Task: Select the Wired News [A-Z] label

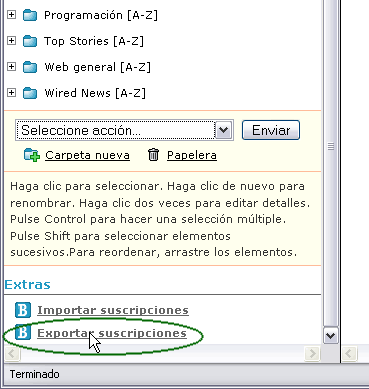Action: click(95, 93)
